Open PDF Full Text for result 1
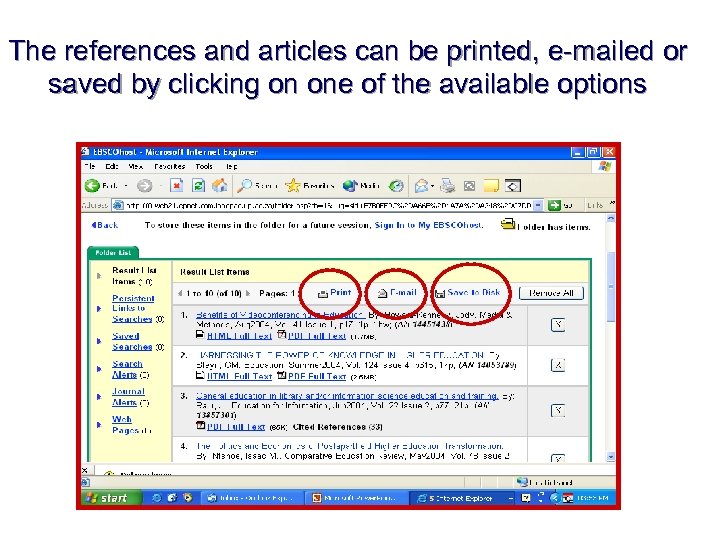The height and width of the screenshot is (540, 720). [317, 336]
